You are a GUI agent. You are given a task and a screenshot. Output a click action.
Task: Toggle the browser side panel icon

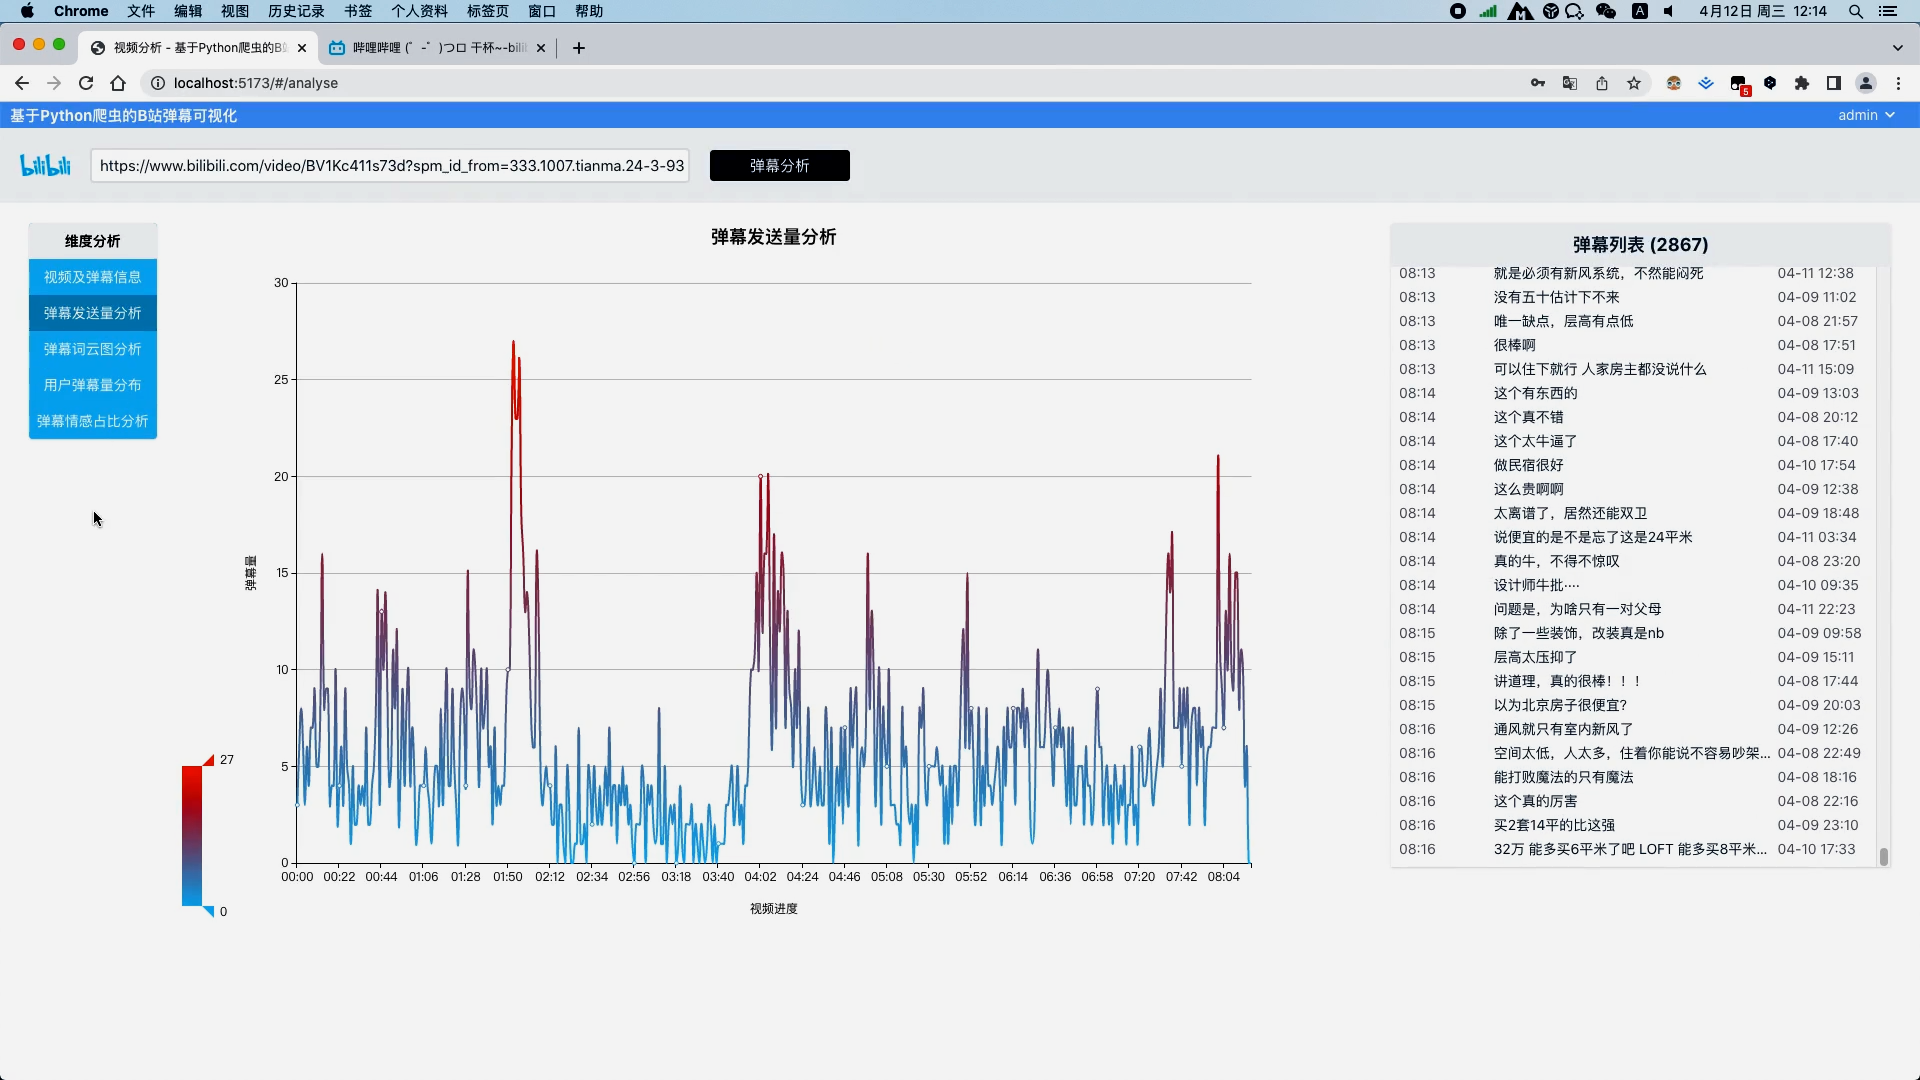[1834, 83]
